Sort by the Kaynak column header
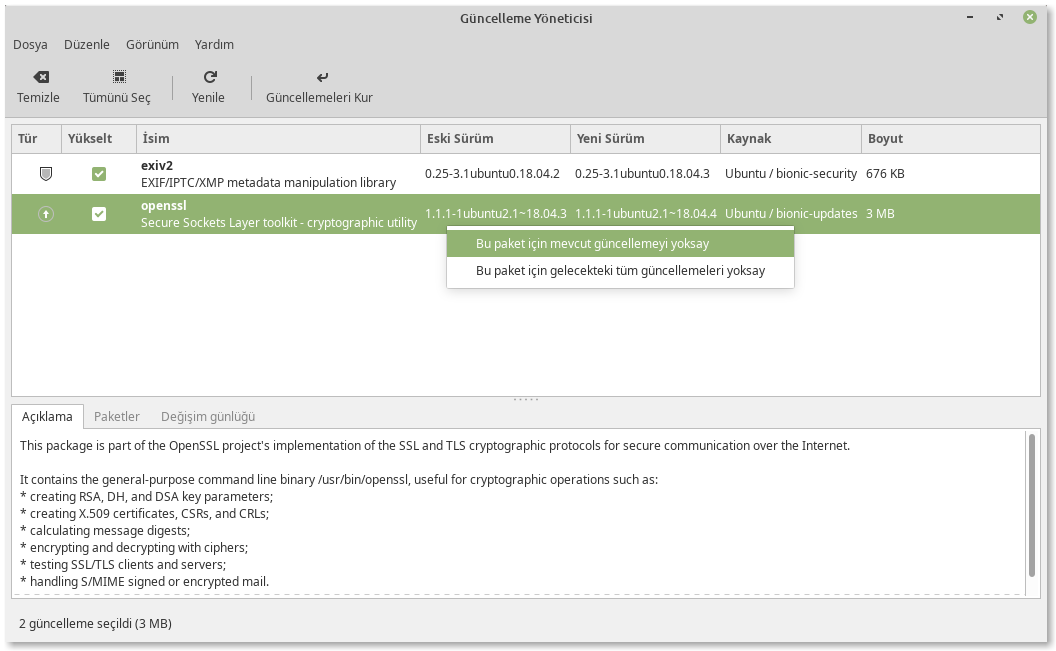Viewport: 1056px width, 651px height. pos(791,139)
